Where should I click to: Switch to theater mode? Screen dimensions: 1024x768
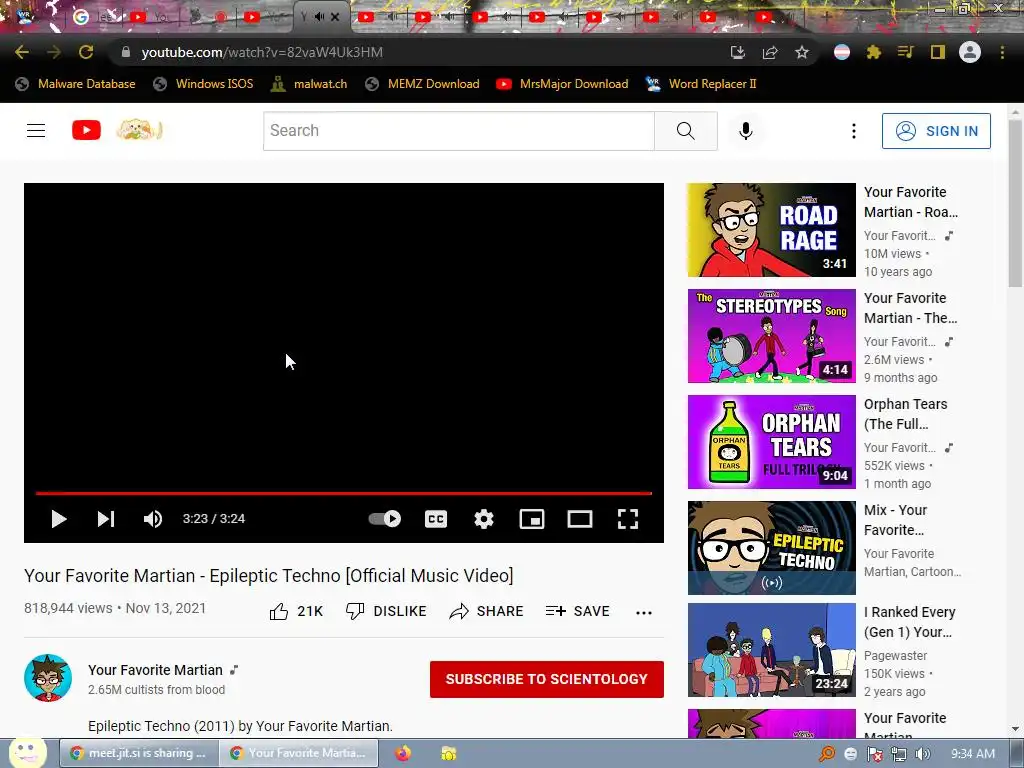click(x=580, y=519)
